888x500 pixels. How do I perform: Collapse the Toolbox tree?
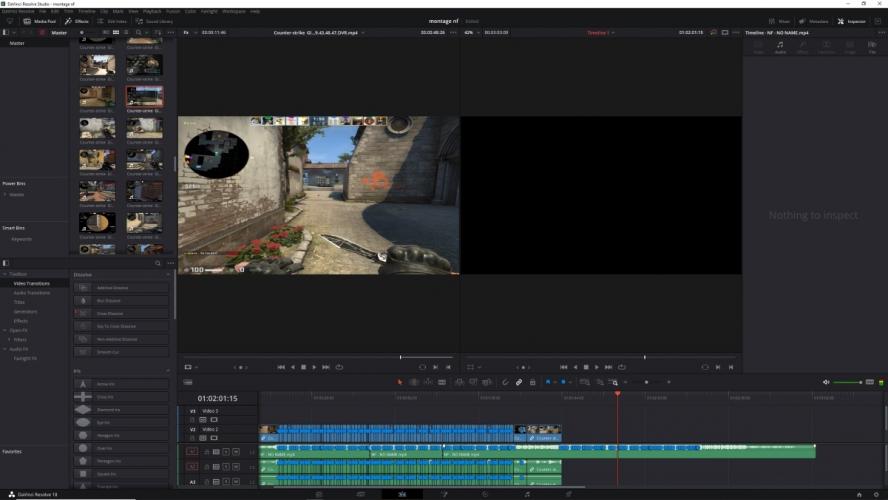[x=5, y=273]
